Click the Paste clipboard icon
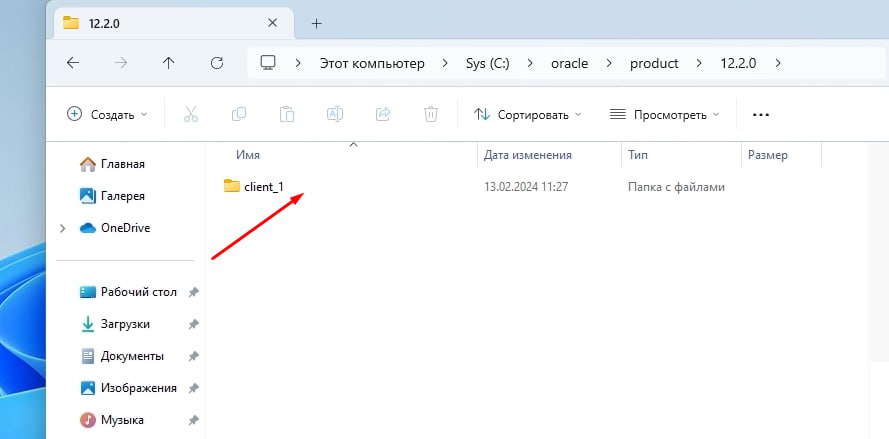Image resolution: width=889 pixels, height=439 pixels. click(x=287, y=115)
